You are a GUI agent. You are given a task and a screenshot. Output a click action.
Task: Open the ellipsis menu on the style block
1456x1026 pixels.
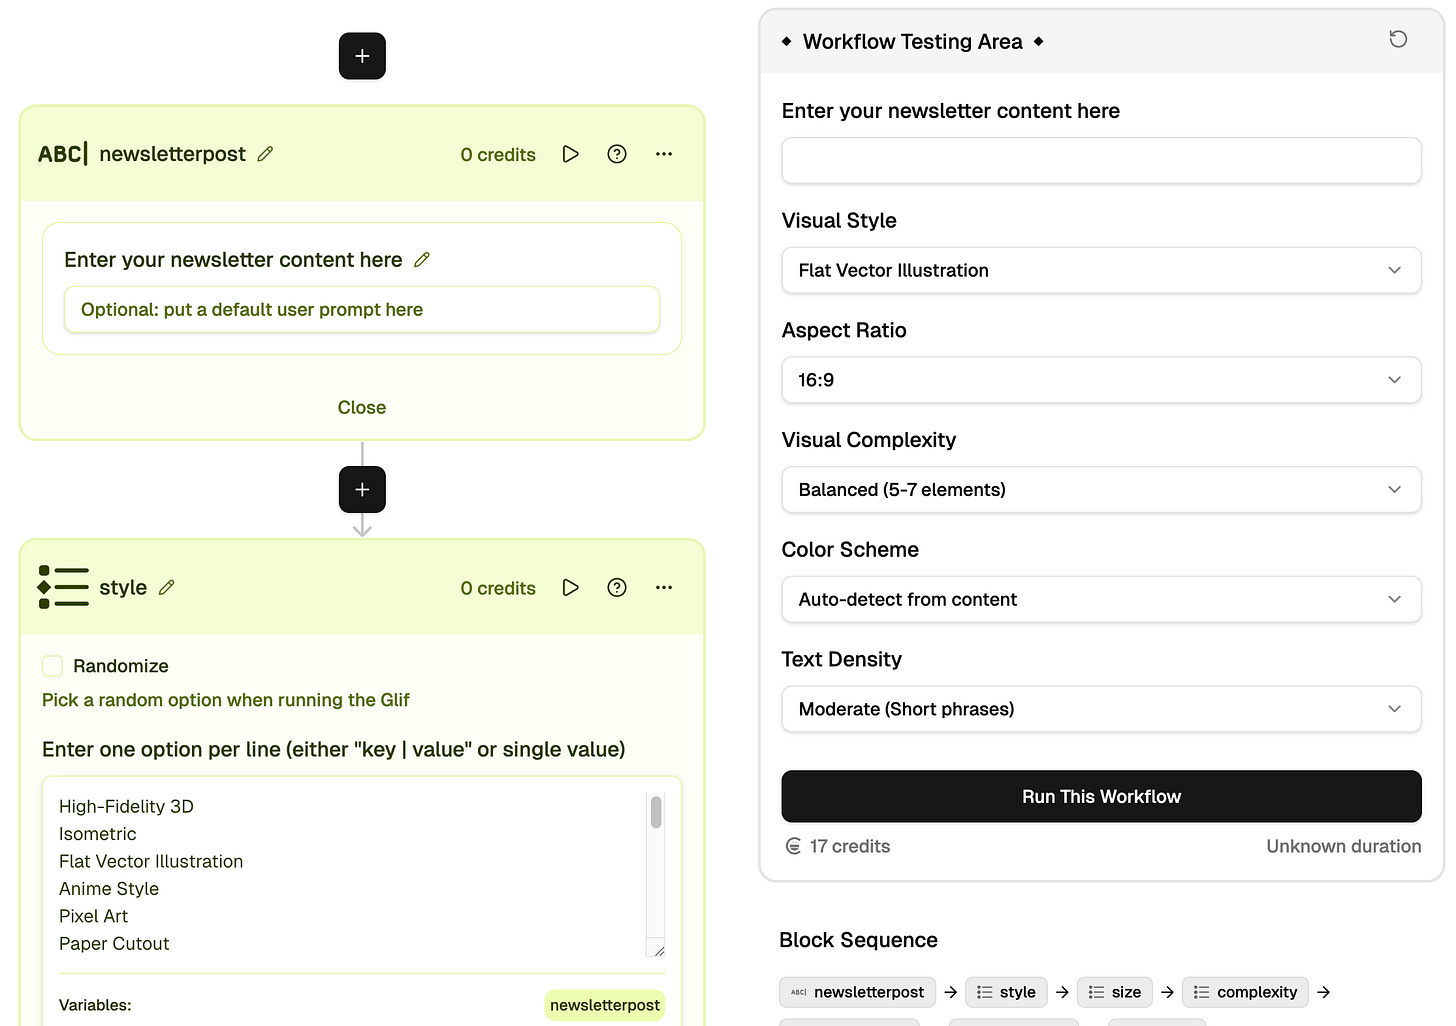click(663, 588)
